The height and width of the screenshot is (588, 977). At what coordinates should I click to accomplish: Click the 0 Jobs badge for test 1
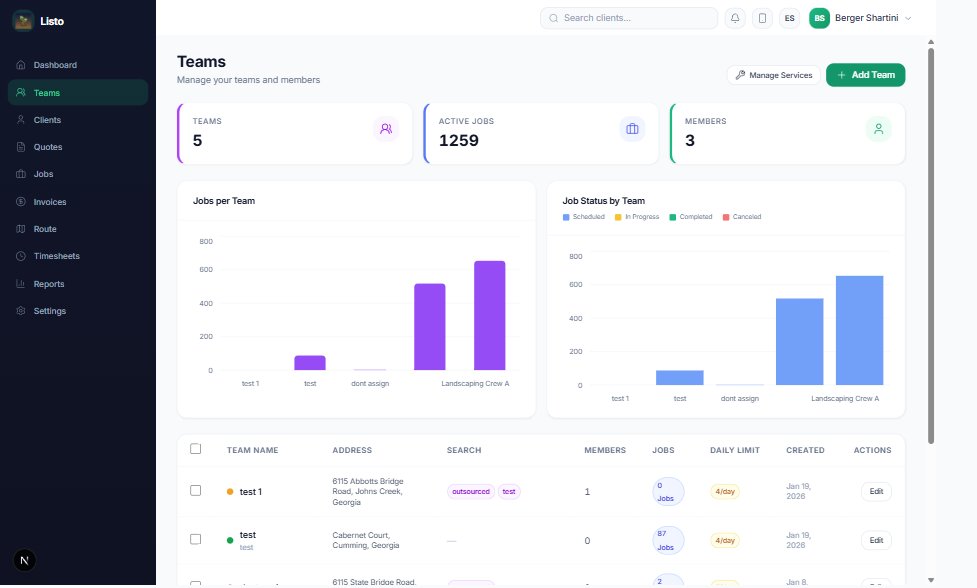(x=668, y=491)
